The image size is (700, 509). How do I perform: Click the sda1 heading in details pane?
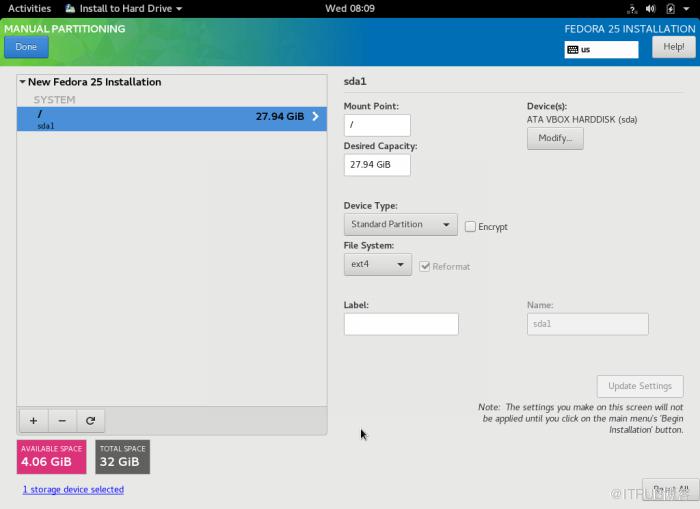pyautogui.click(x=355, y=82)
